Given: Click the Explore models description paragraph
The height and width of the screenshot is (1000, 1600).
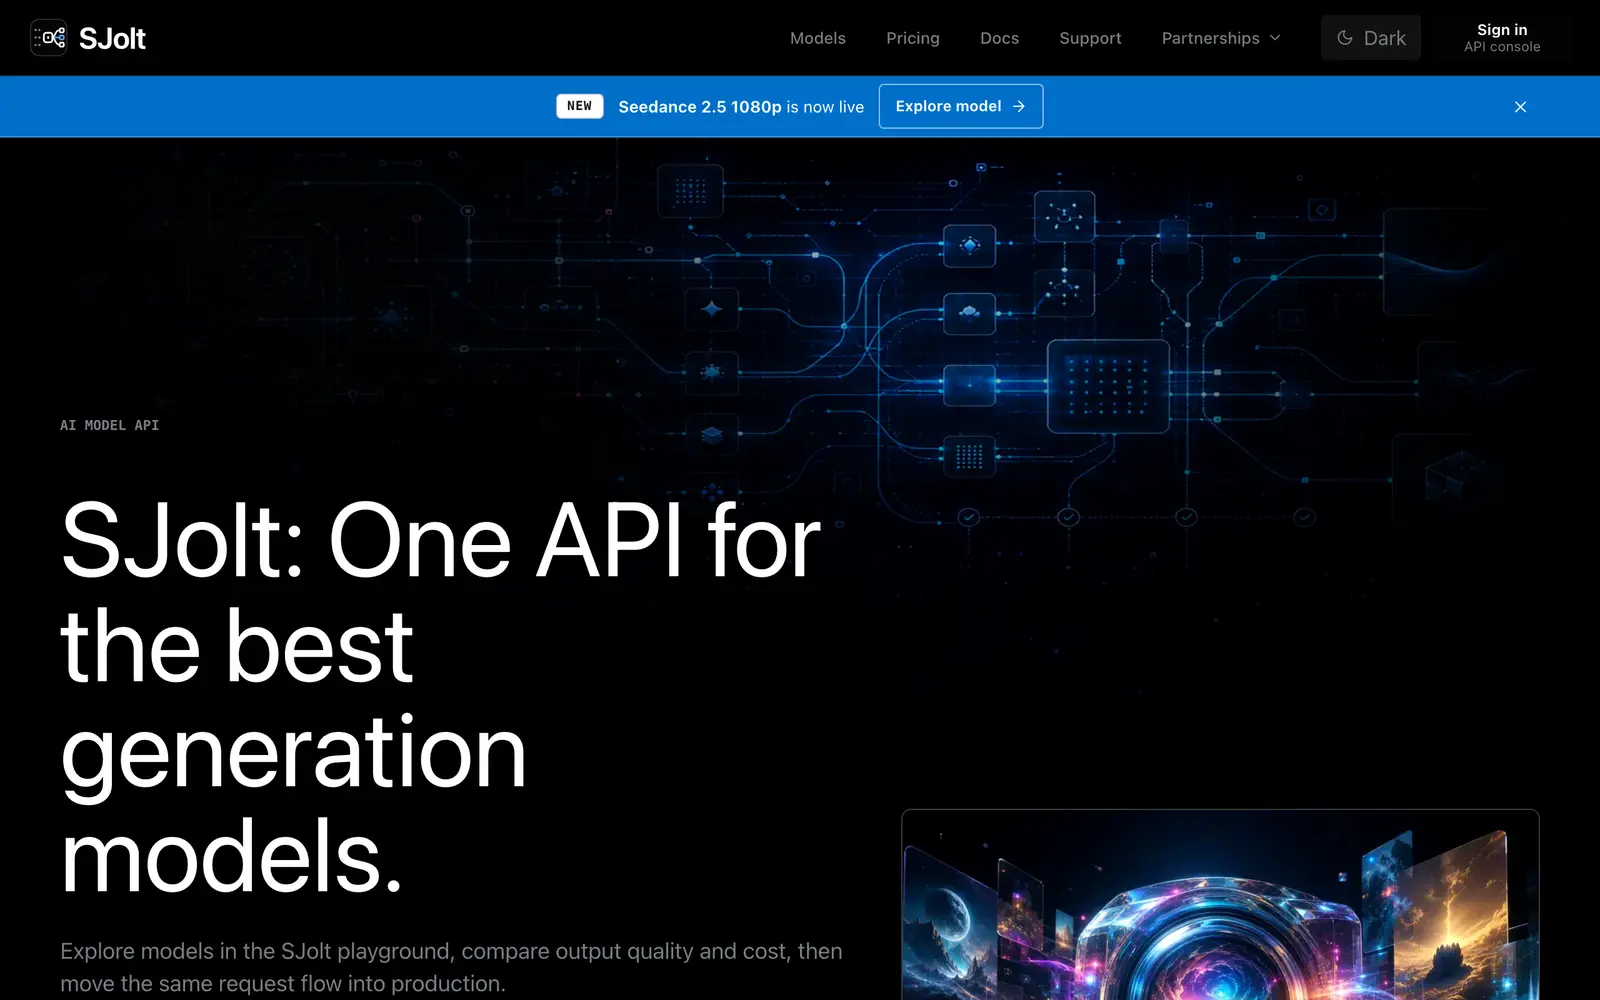Looking at the screenshot, I should [x=451, y=967].
